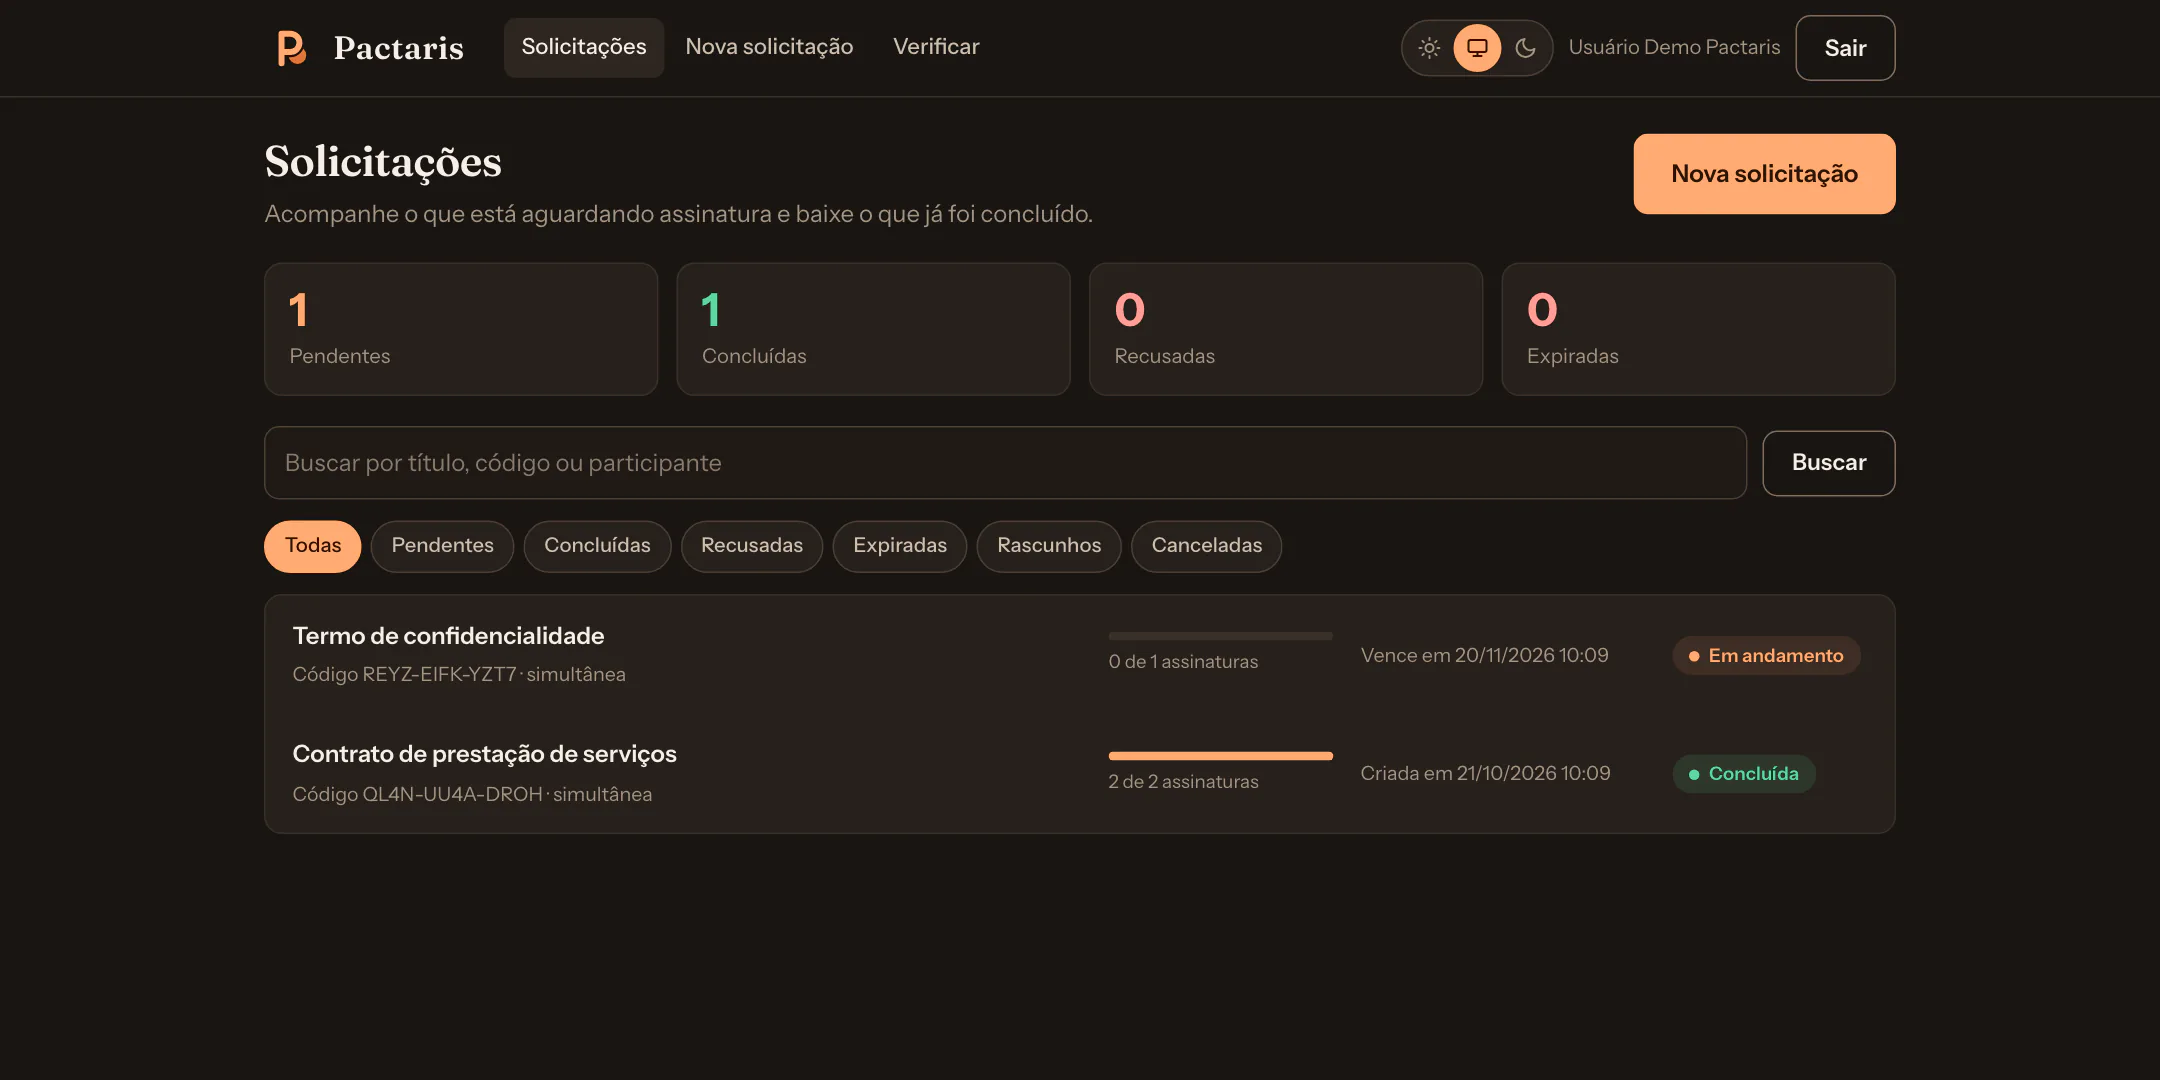Image resolution: width=2160 pixels, height=1080 pixels.
Task: Click Usuário Demo Pactaris user label
Action: (1674, 47)
